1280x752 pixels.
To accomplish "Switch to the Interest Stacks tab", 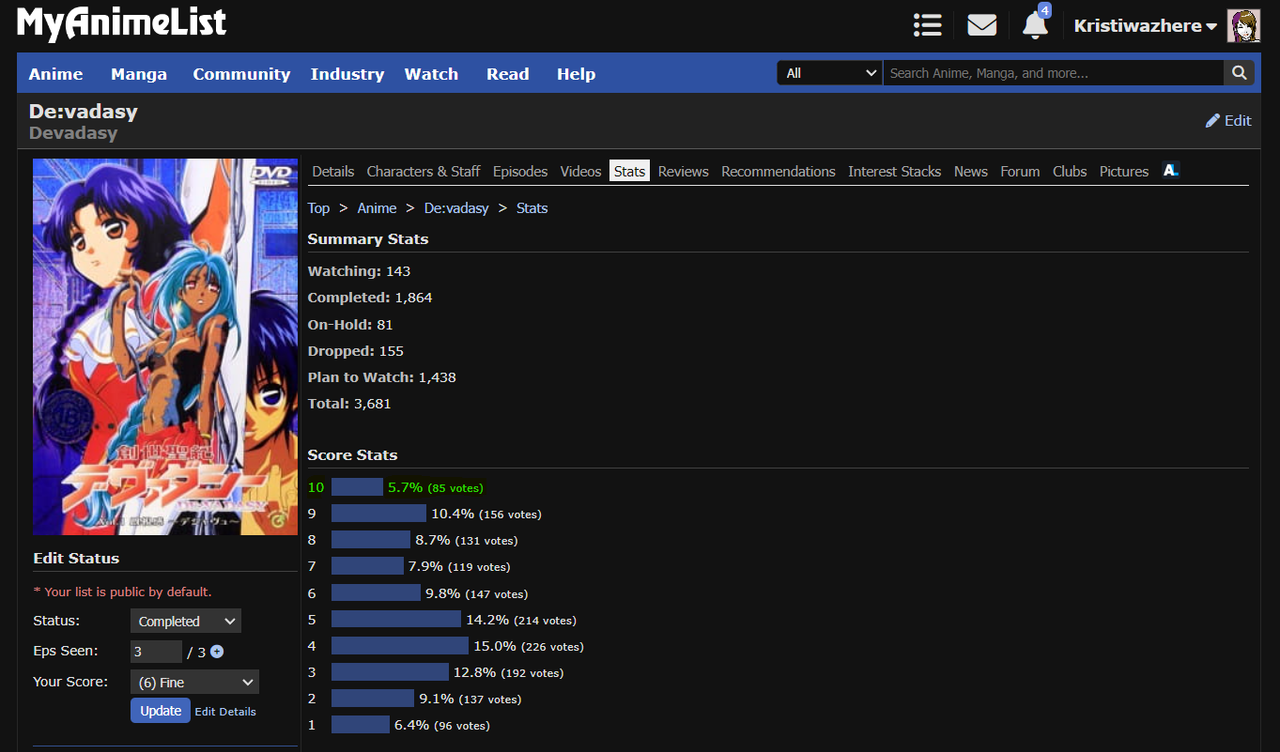I will [x=894, y=171].
